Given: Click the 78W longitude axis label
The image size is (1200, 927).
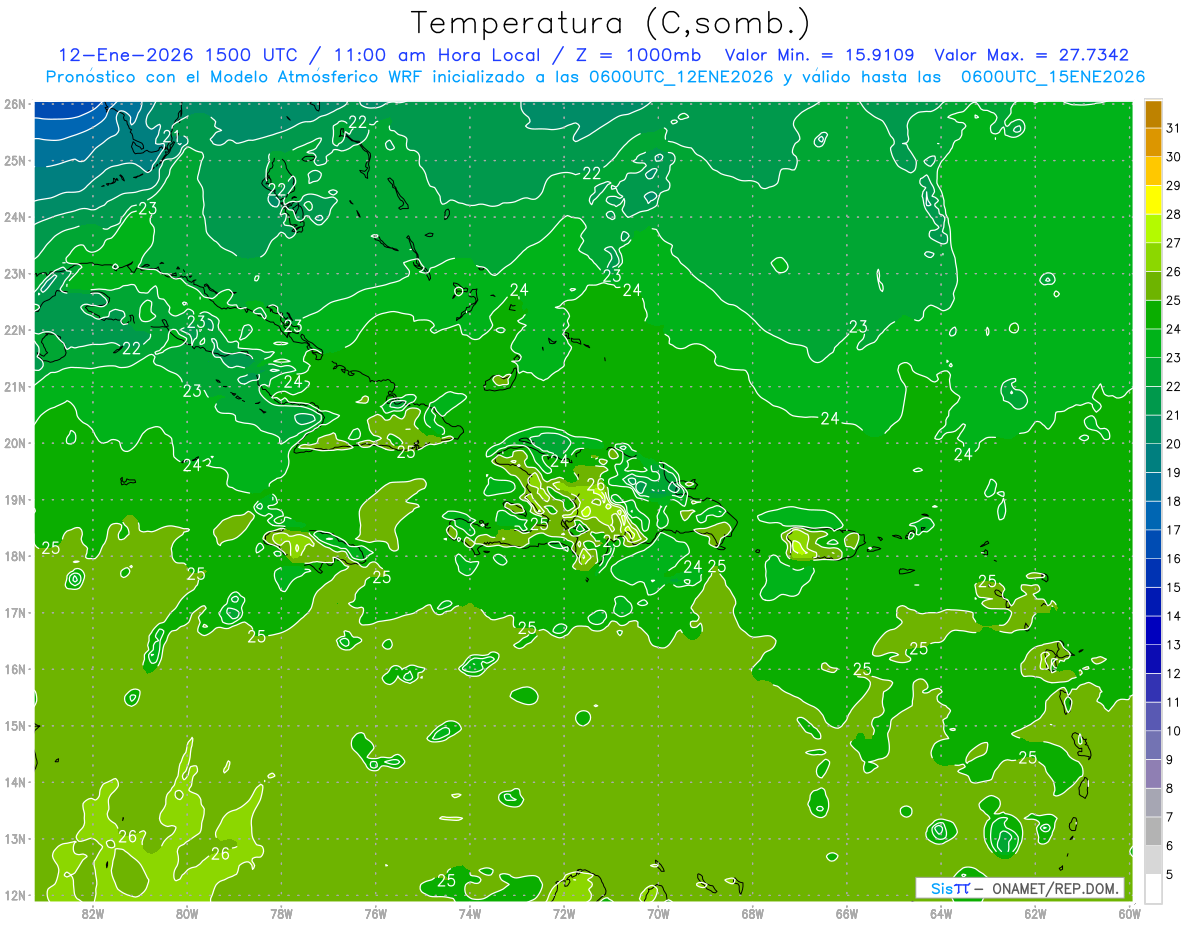Looking at the screenshot, I should tap(281, 913).
